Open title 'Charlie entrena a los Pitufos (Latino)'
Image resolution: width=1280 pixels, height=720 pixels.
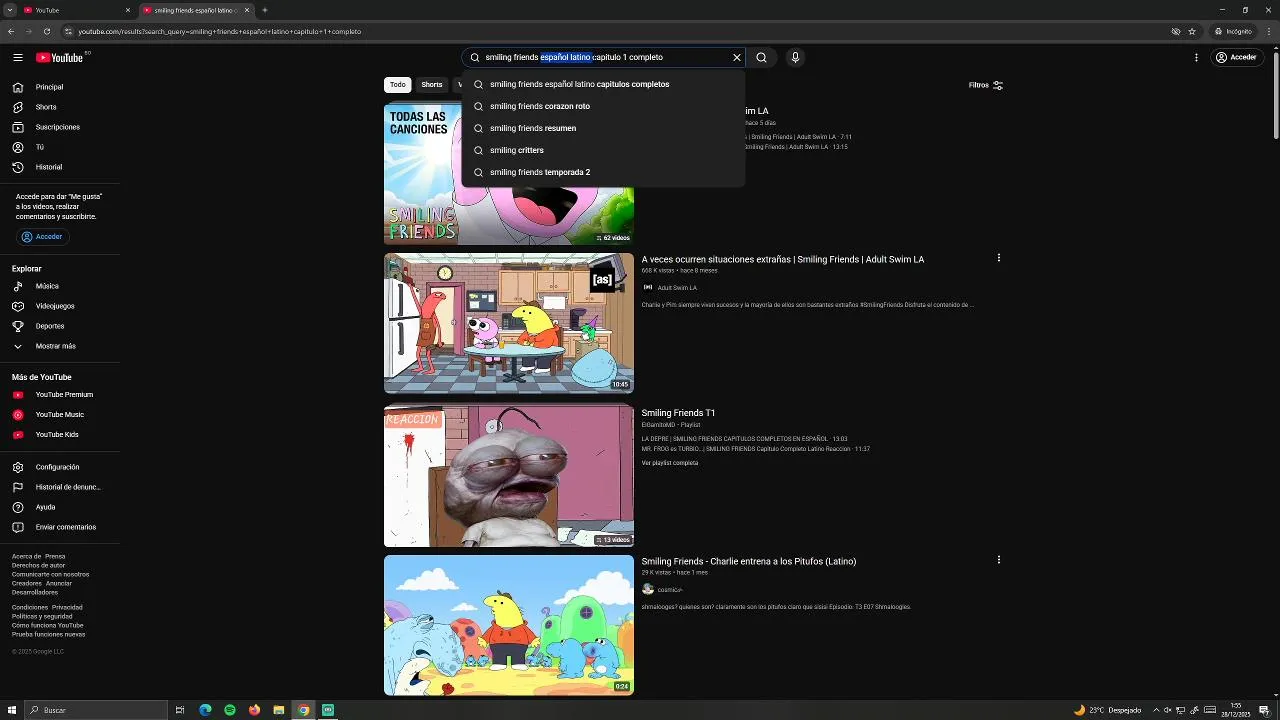[x=749, y=562]
